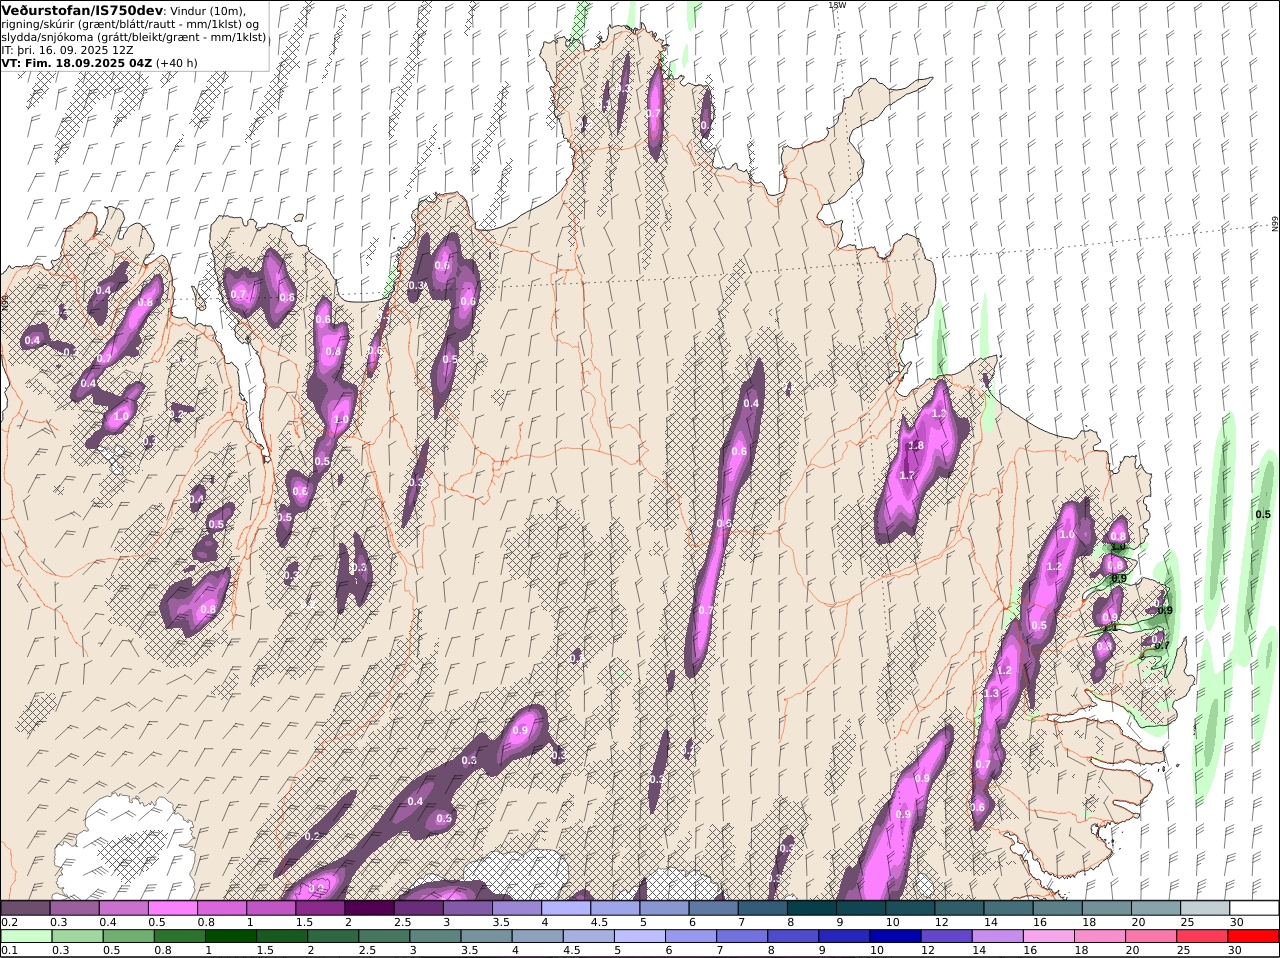Select the darkest purple snow swatch 2 to 2.5
This screenshot has height=958, width=1280.
(x=369, y=908)
